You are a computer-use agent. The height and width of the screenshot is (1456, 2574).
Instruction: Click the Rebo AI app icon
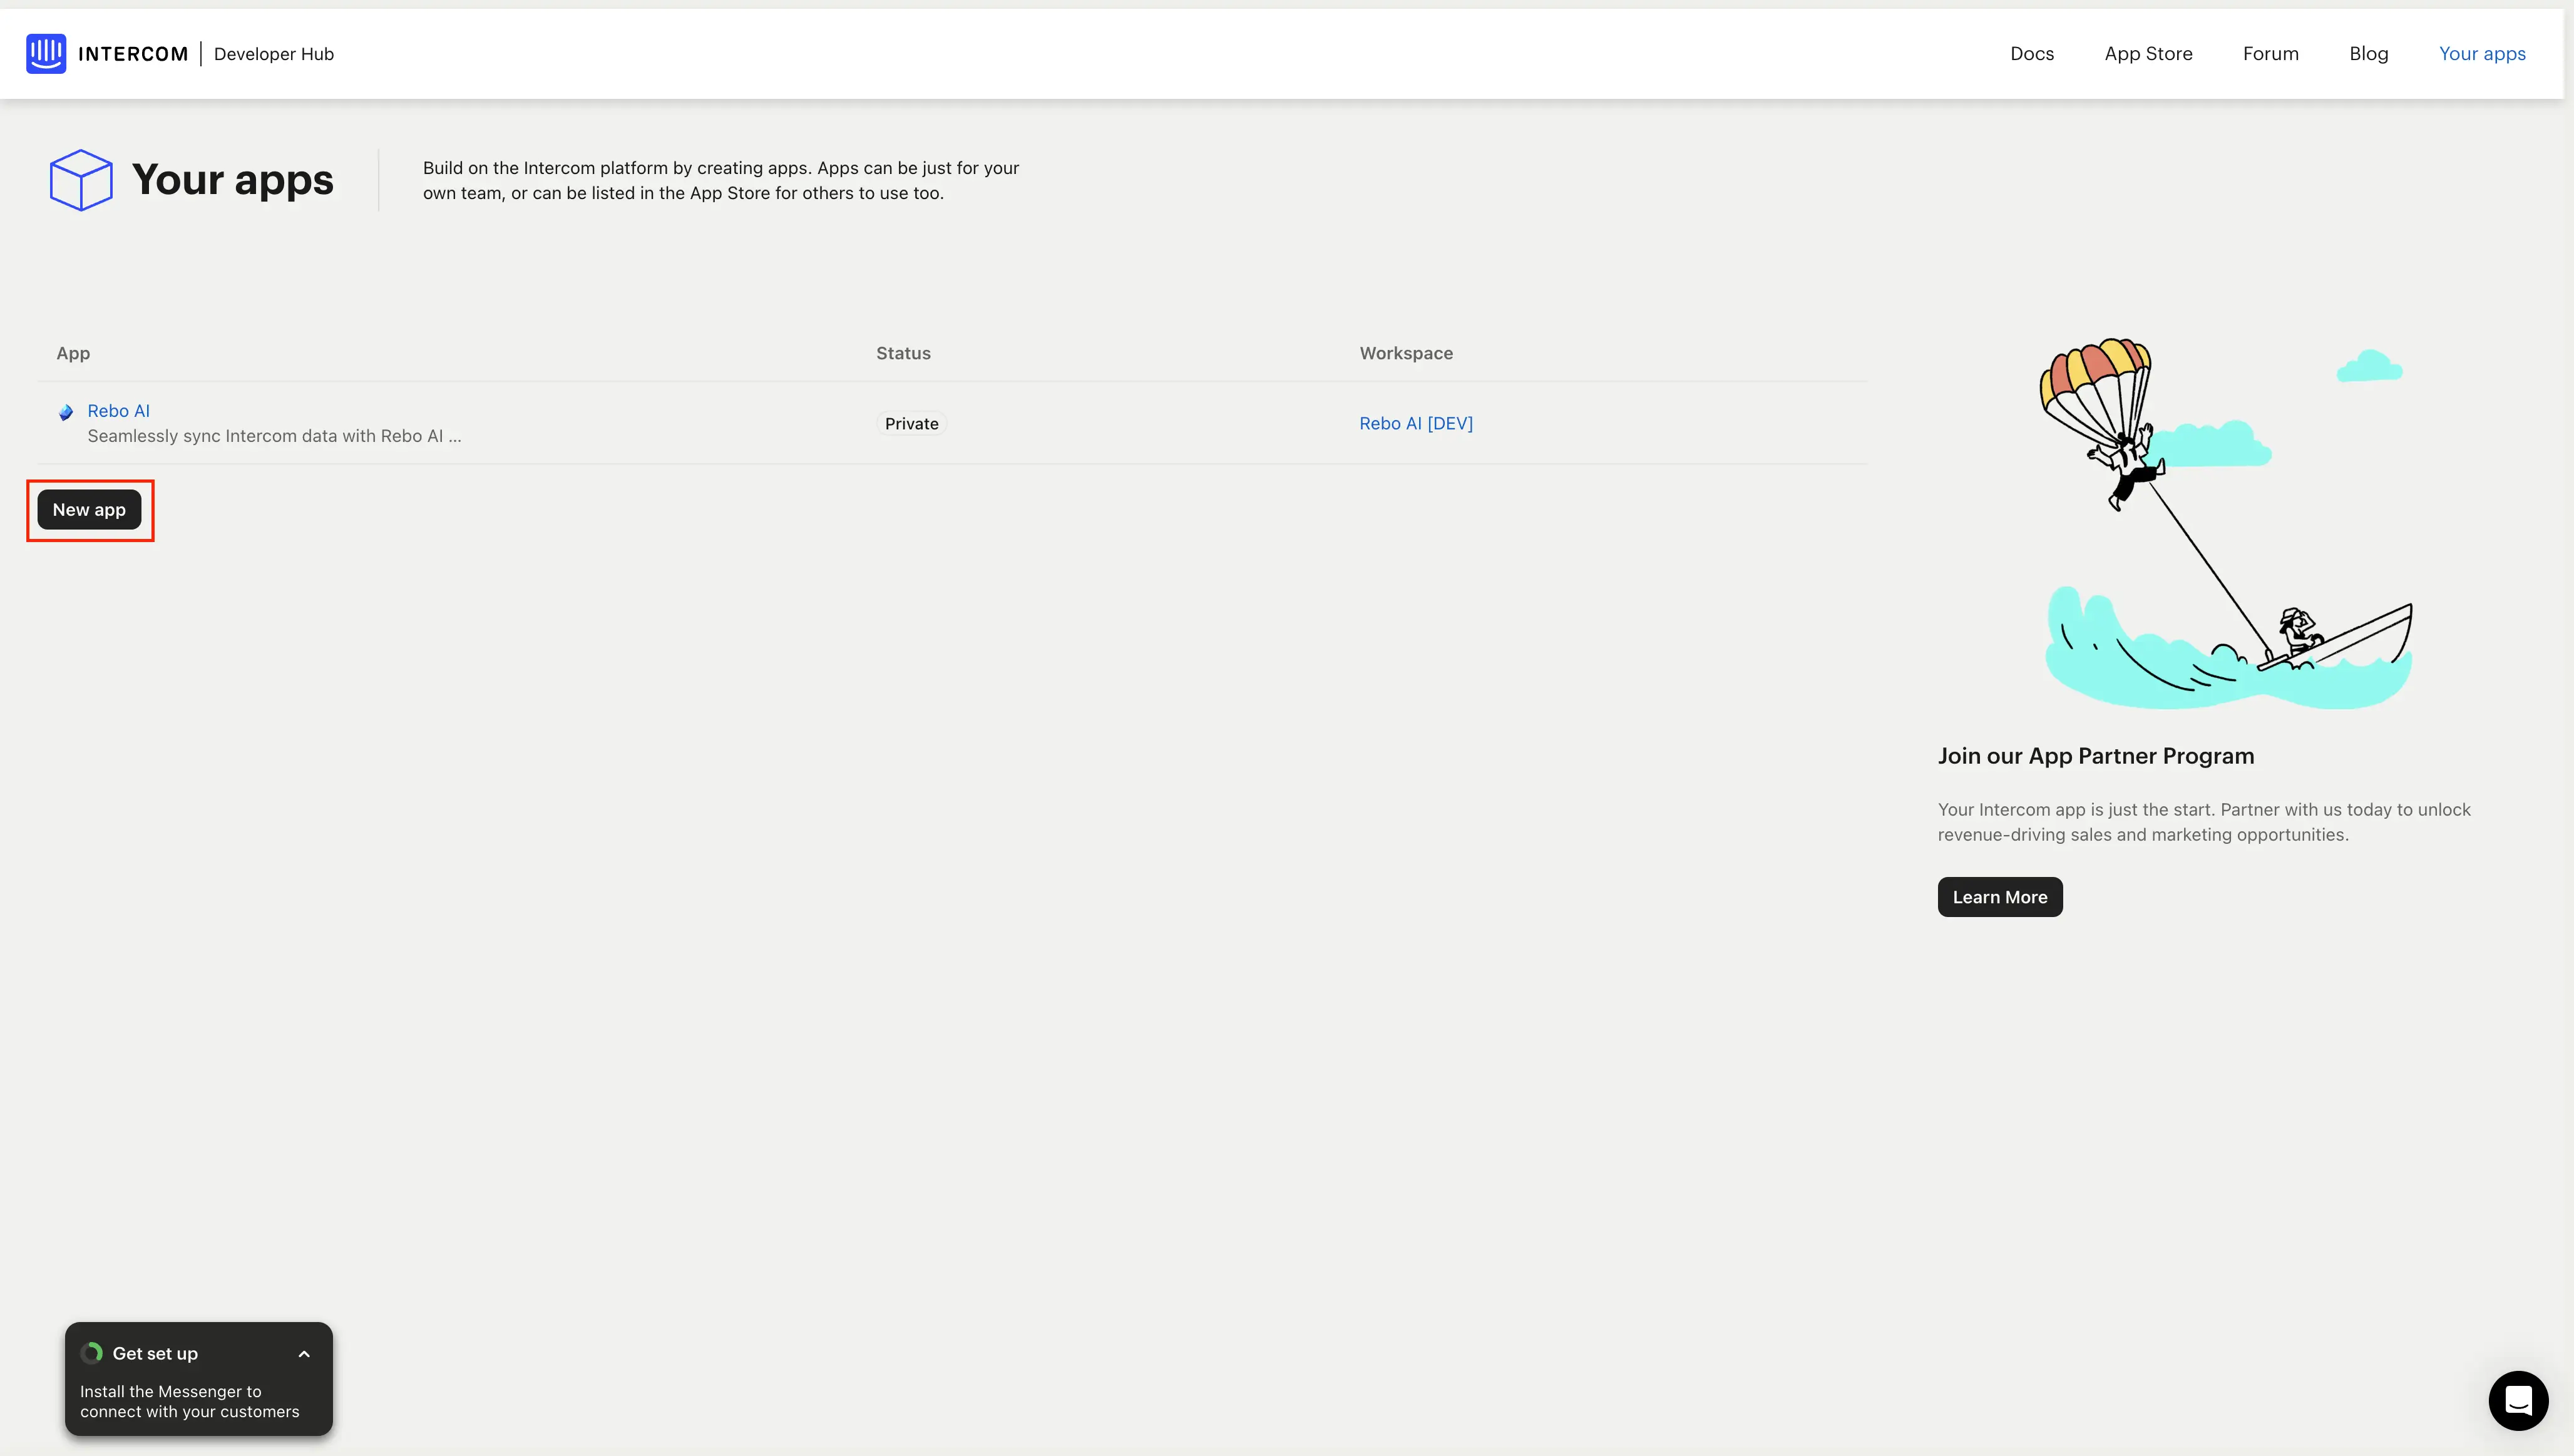(66, 412)
